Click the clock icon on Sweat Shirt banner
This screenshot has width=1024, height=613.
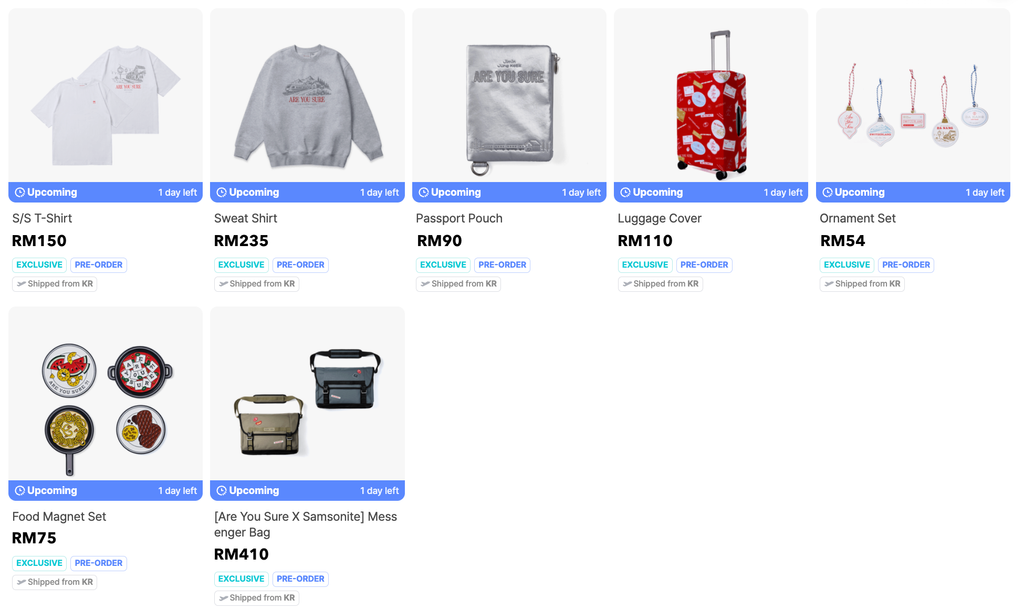[221, 193]
